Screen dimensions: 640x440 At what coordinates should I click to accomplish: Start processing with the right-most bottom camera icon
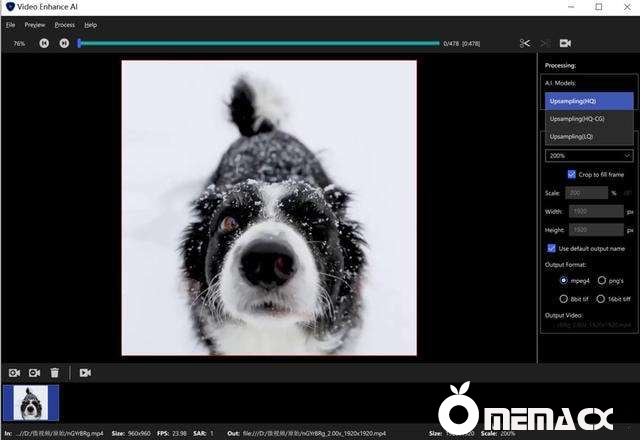tap(85, 372)
